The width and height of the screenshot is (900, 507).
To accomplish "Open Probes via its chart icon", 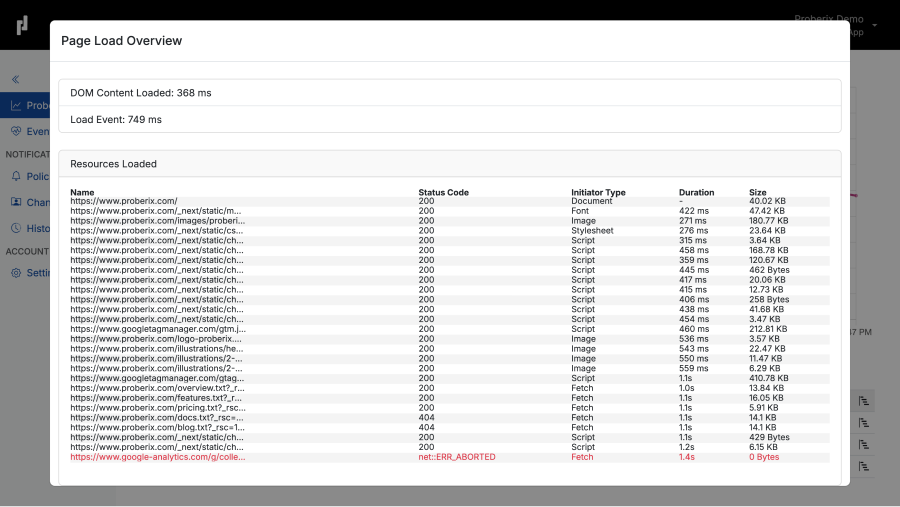I will tap(15, 106).
